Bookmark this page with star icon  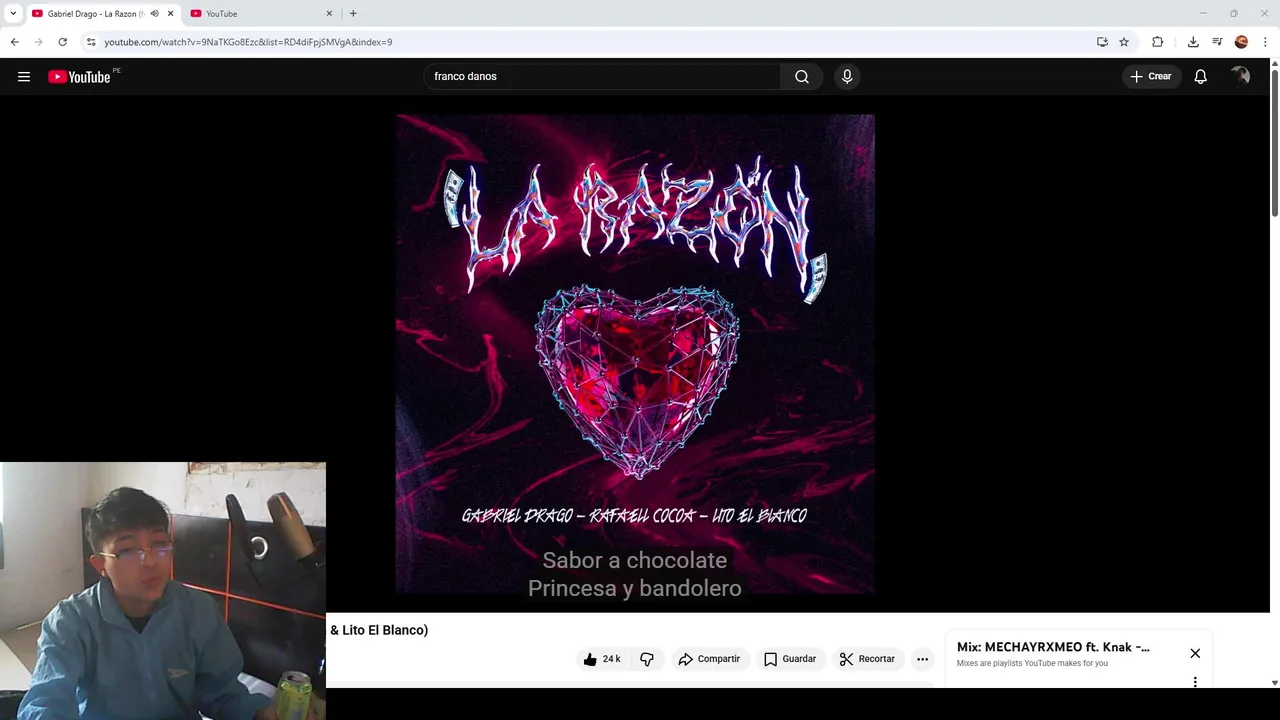[x=1124, y=42]
